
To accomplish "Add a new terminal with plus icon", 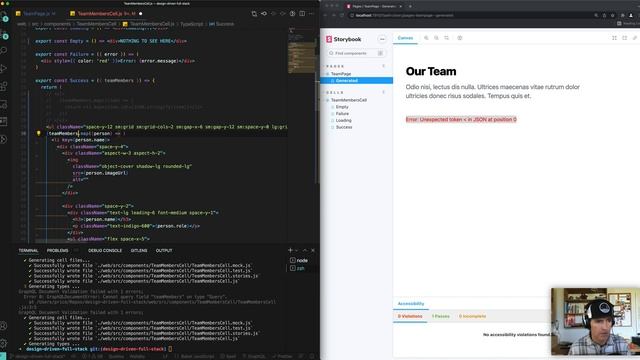I will [x=290, y=250].
